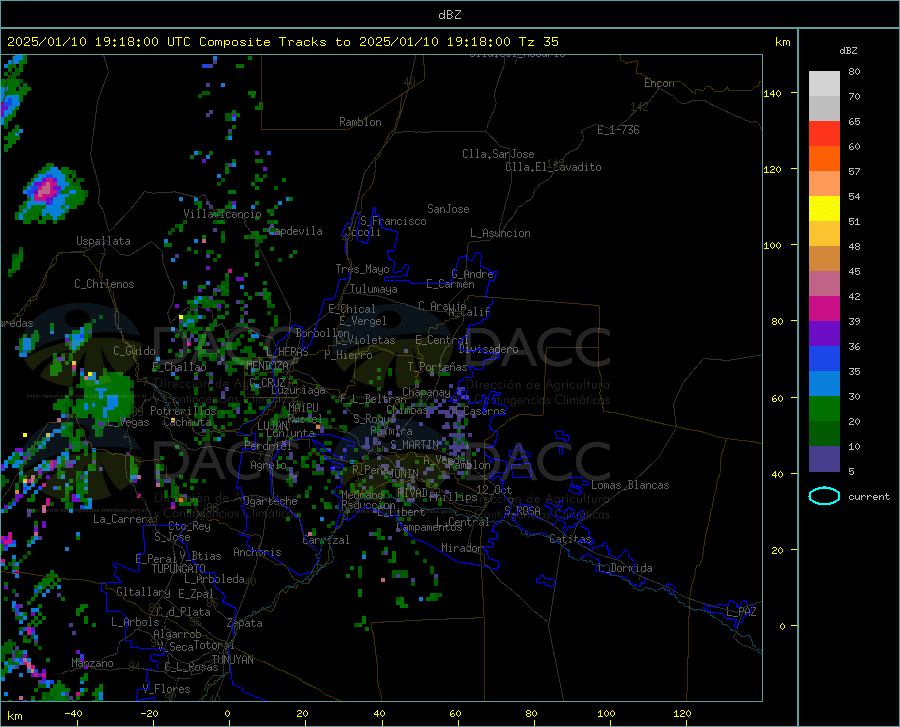Click the cyan 'current' ellipse legend icon
Screen dimensions: 900x727
coord(824,496)
